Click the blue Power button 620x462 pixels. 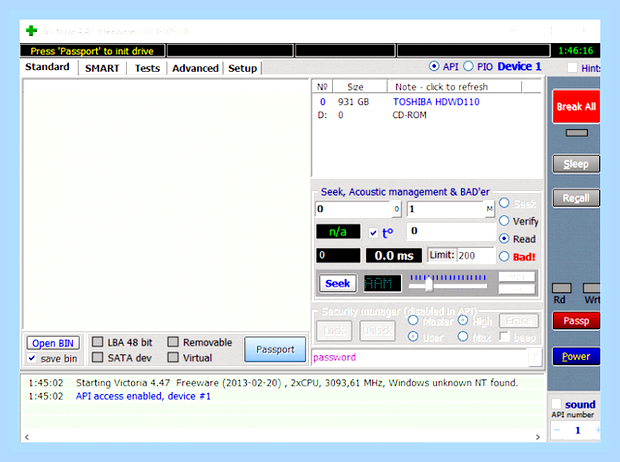coord(576,356)
